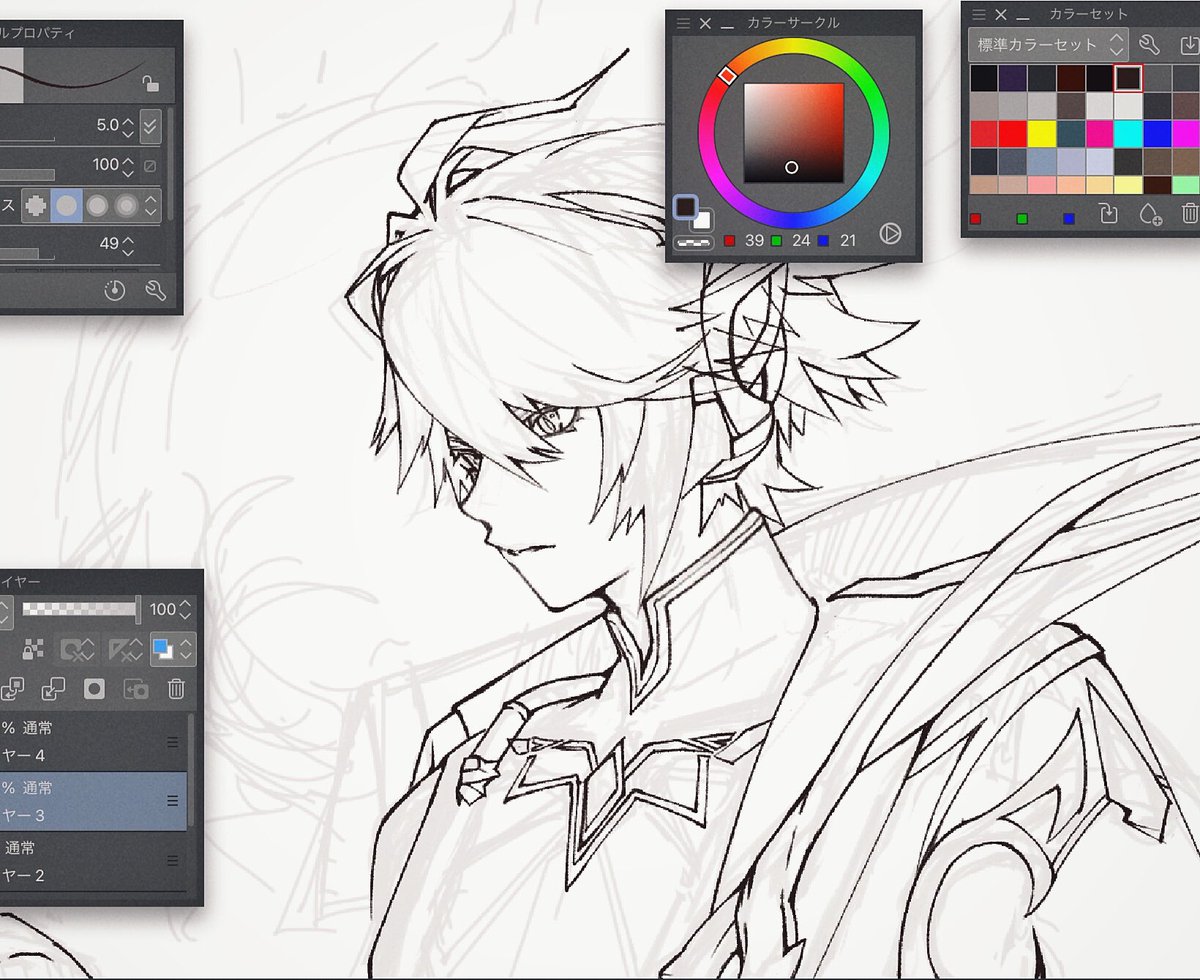This screenshot has height=980, width=1200.
Task: Toggle the brush stroke preview lock icon
Action: click(150, 84)
